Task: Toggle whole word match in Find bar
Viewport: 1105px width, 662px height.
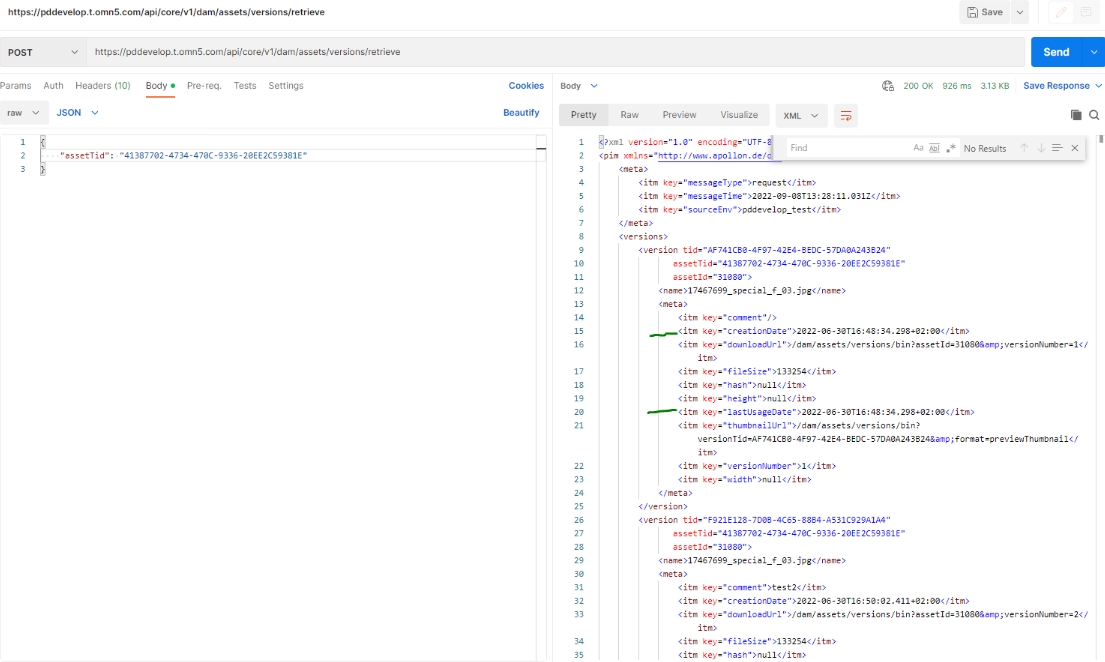Action: [x=935, y=148]
